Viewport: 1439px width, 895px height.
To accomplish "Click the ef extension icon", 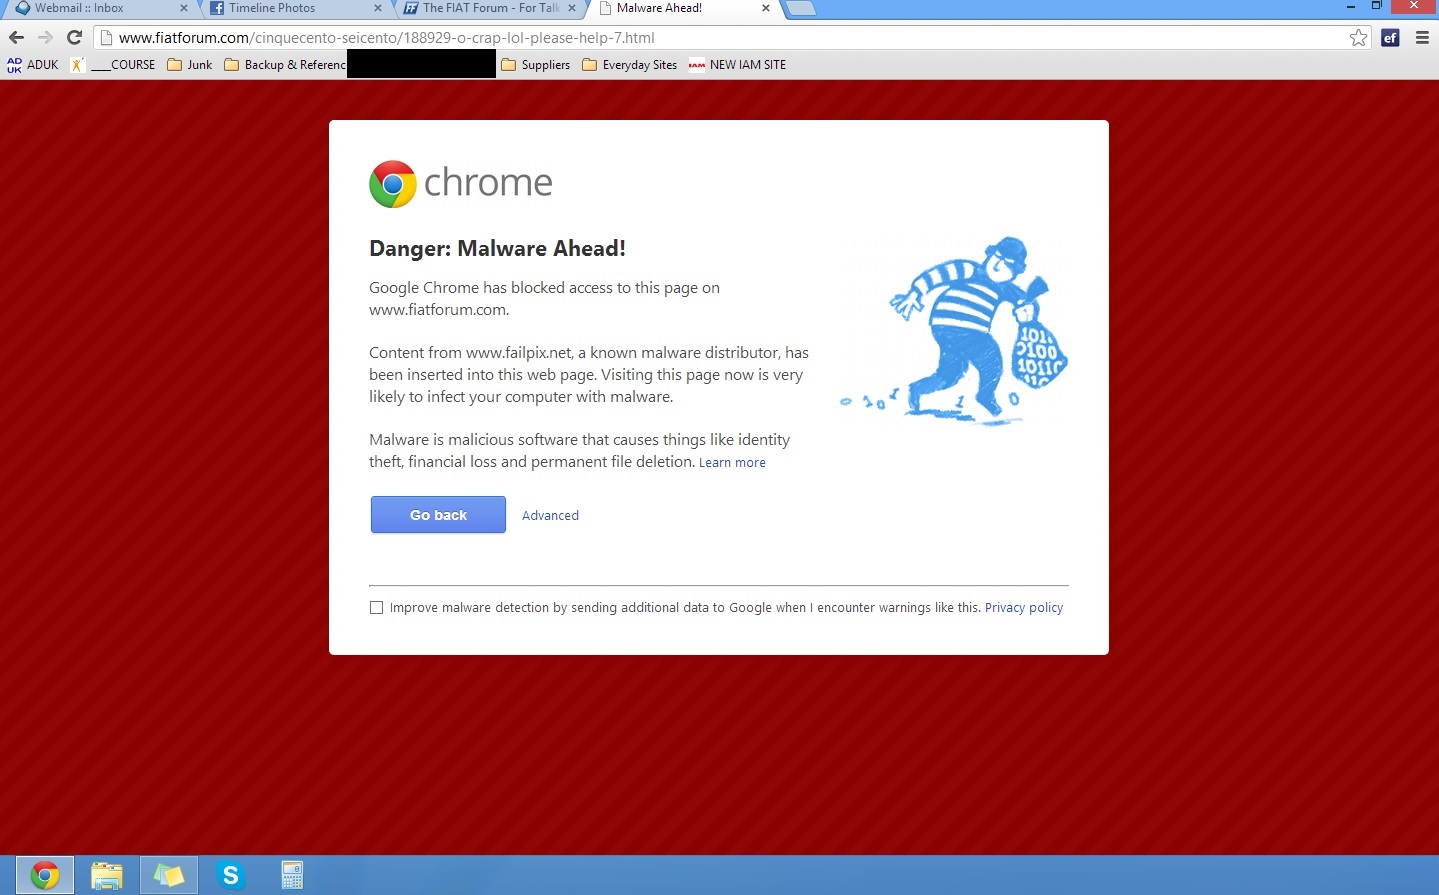I will [x=1390, y=38].
